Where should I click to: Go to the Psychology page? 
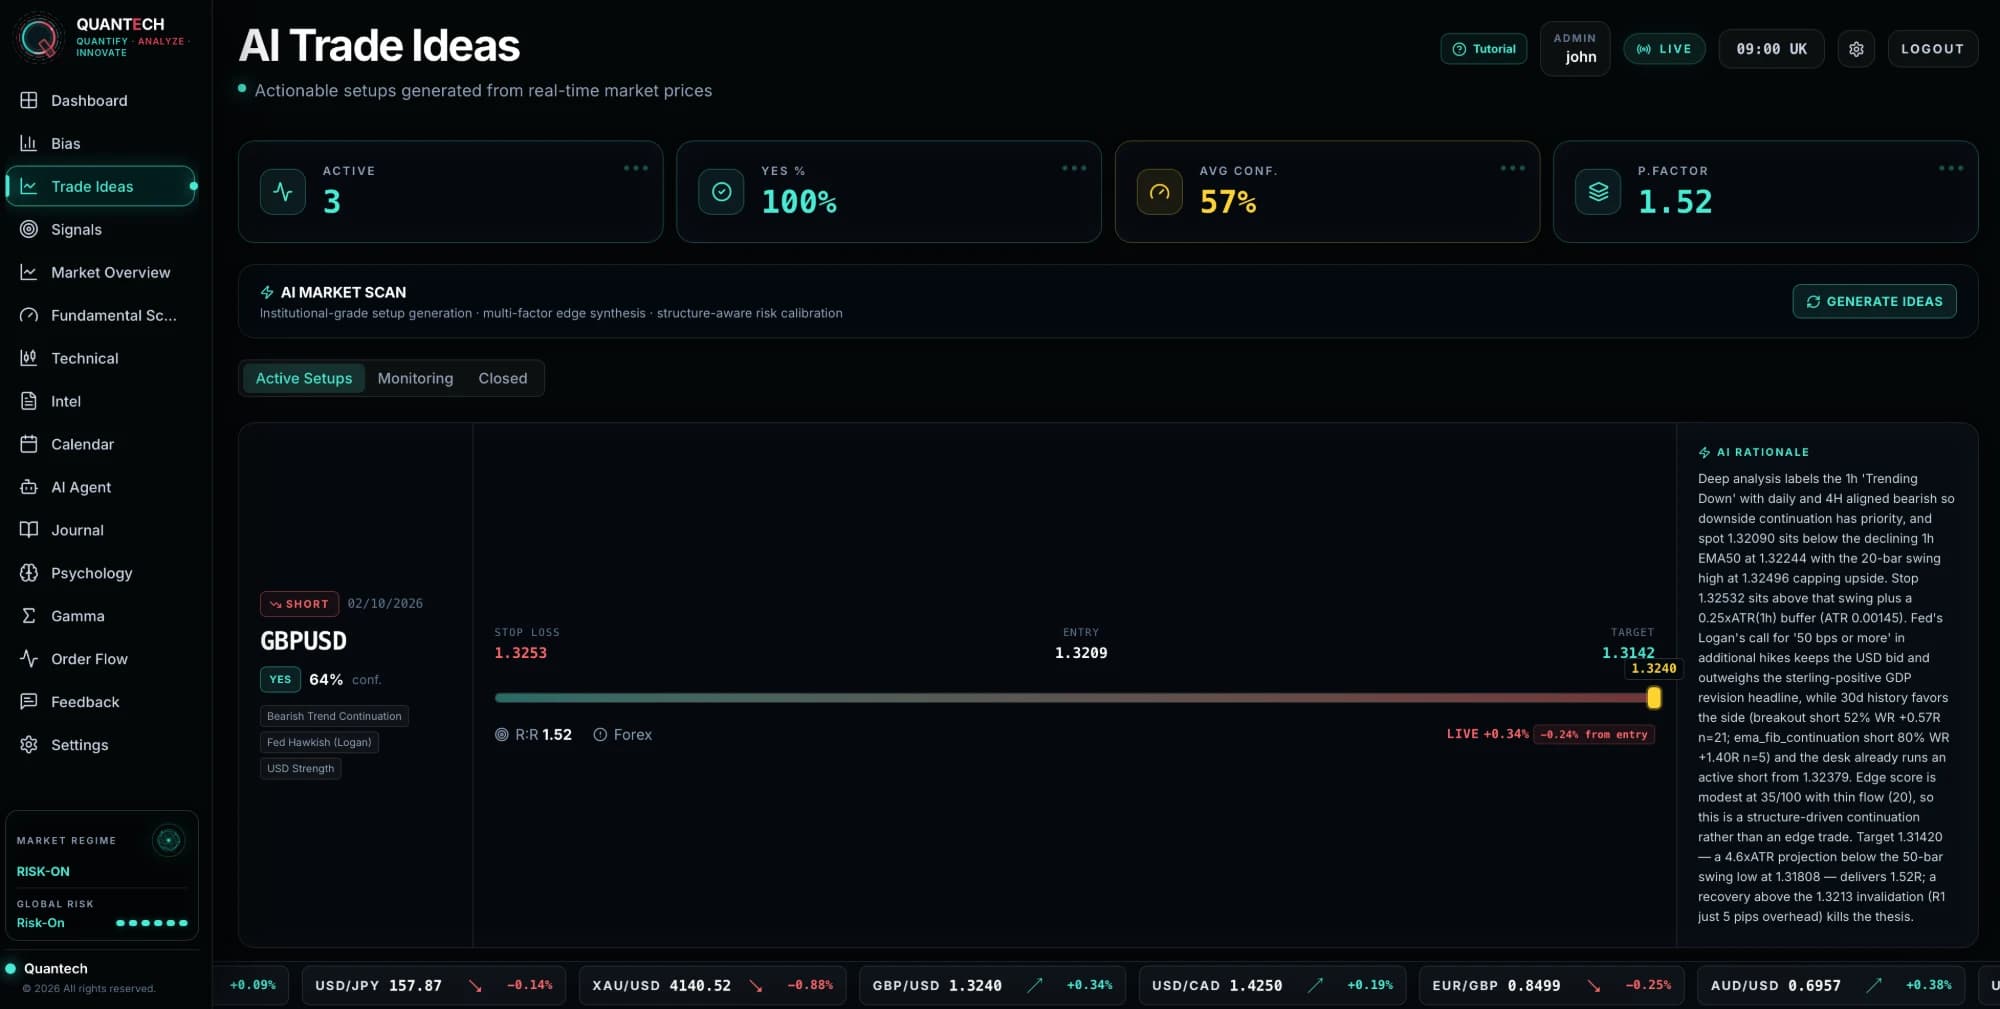[100, 573]
